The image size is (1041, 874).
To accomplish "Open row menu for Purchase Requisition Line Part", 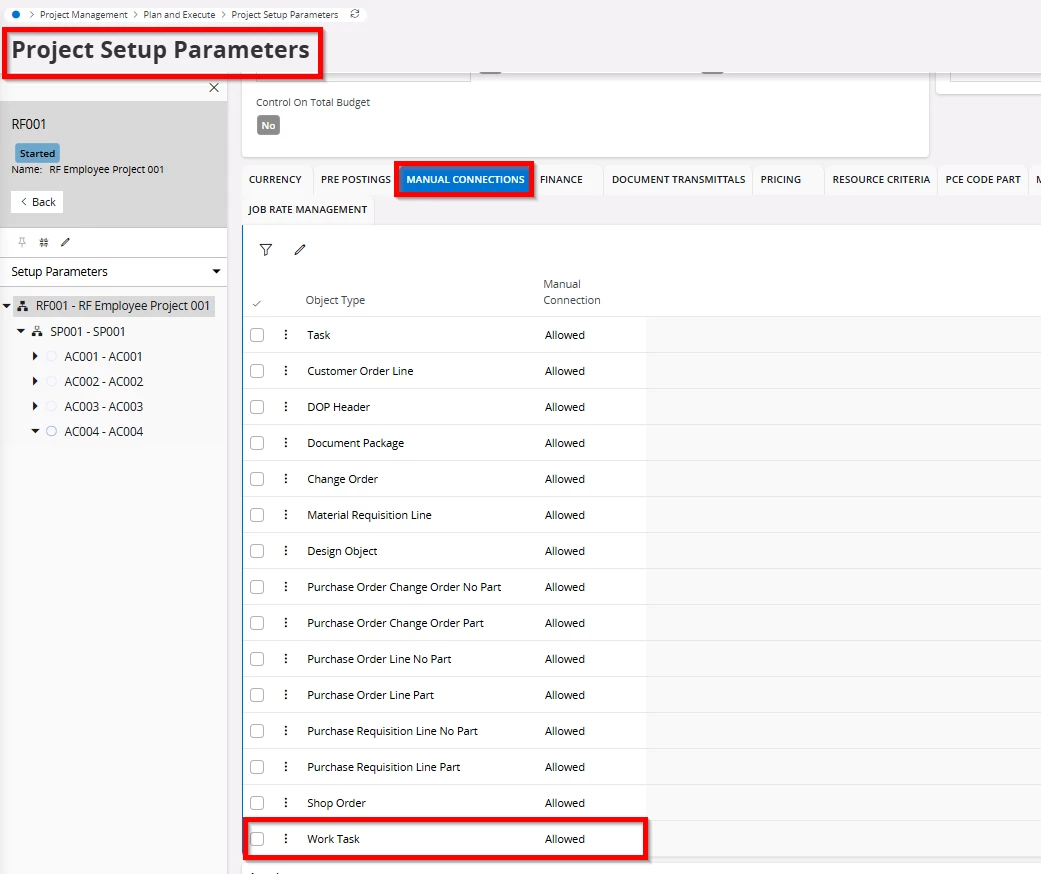I will point(286,766).
